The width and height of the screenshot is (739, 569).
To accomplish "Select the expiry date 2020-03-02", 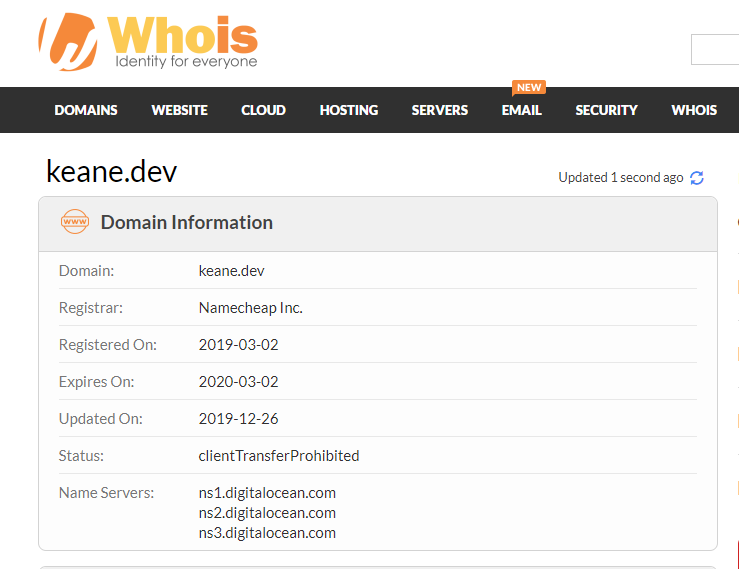I will pyautogui.click(x=238, y=381).
